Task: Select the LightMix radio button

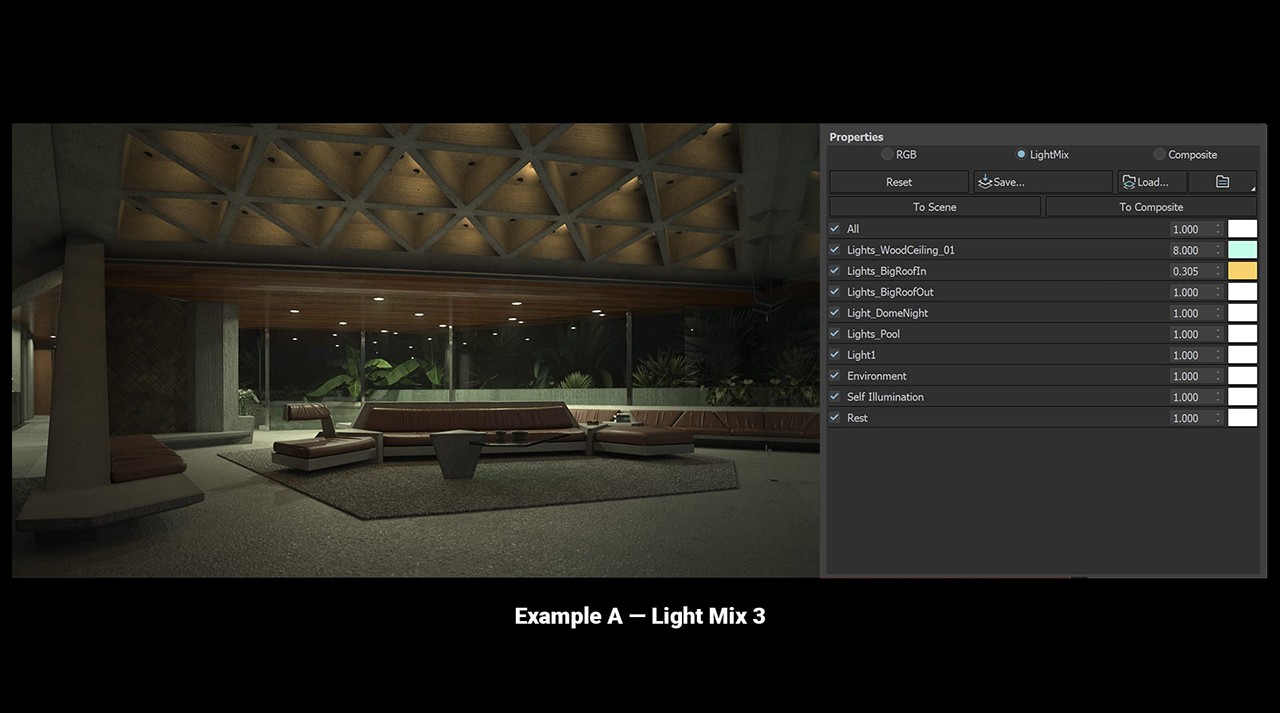Action: click(1021, 154)
